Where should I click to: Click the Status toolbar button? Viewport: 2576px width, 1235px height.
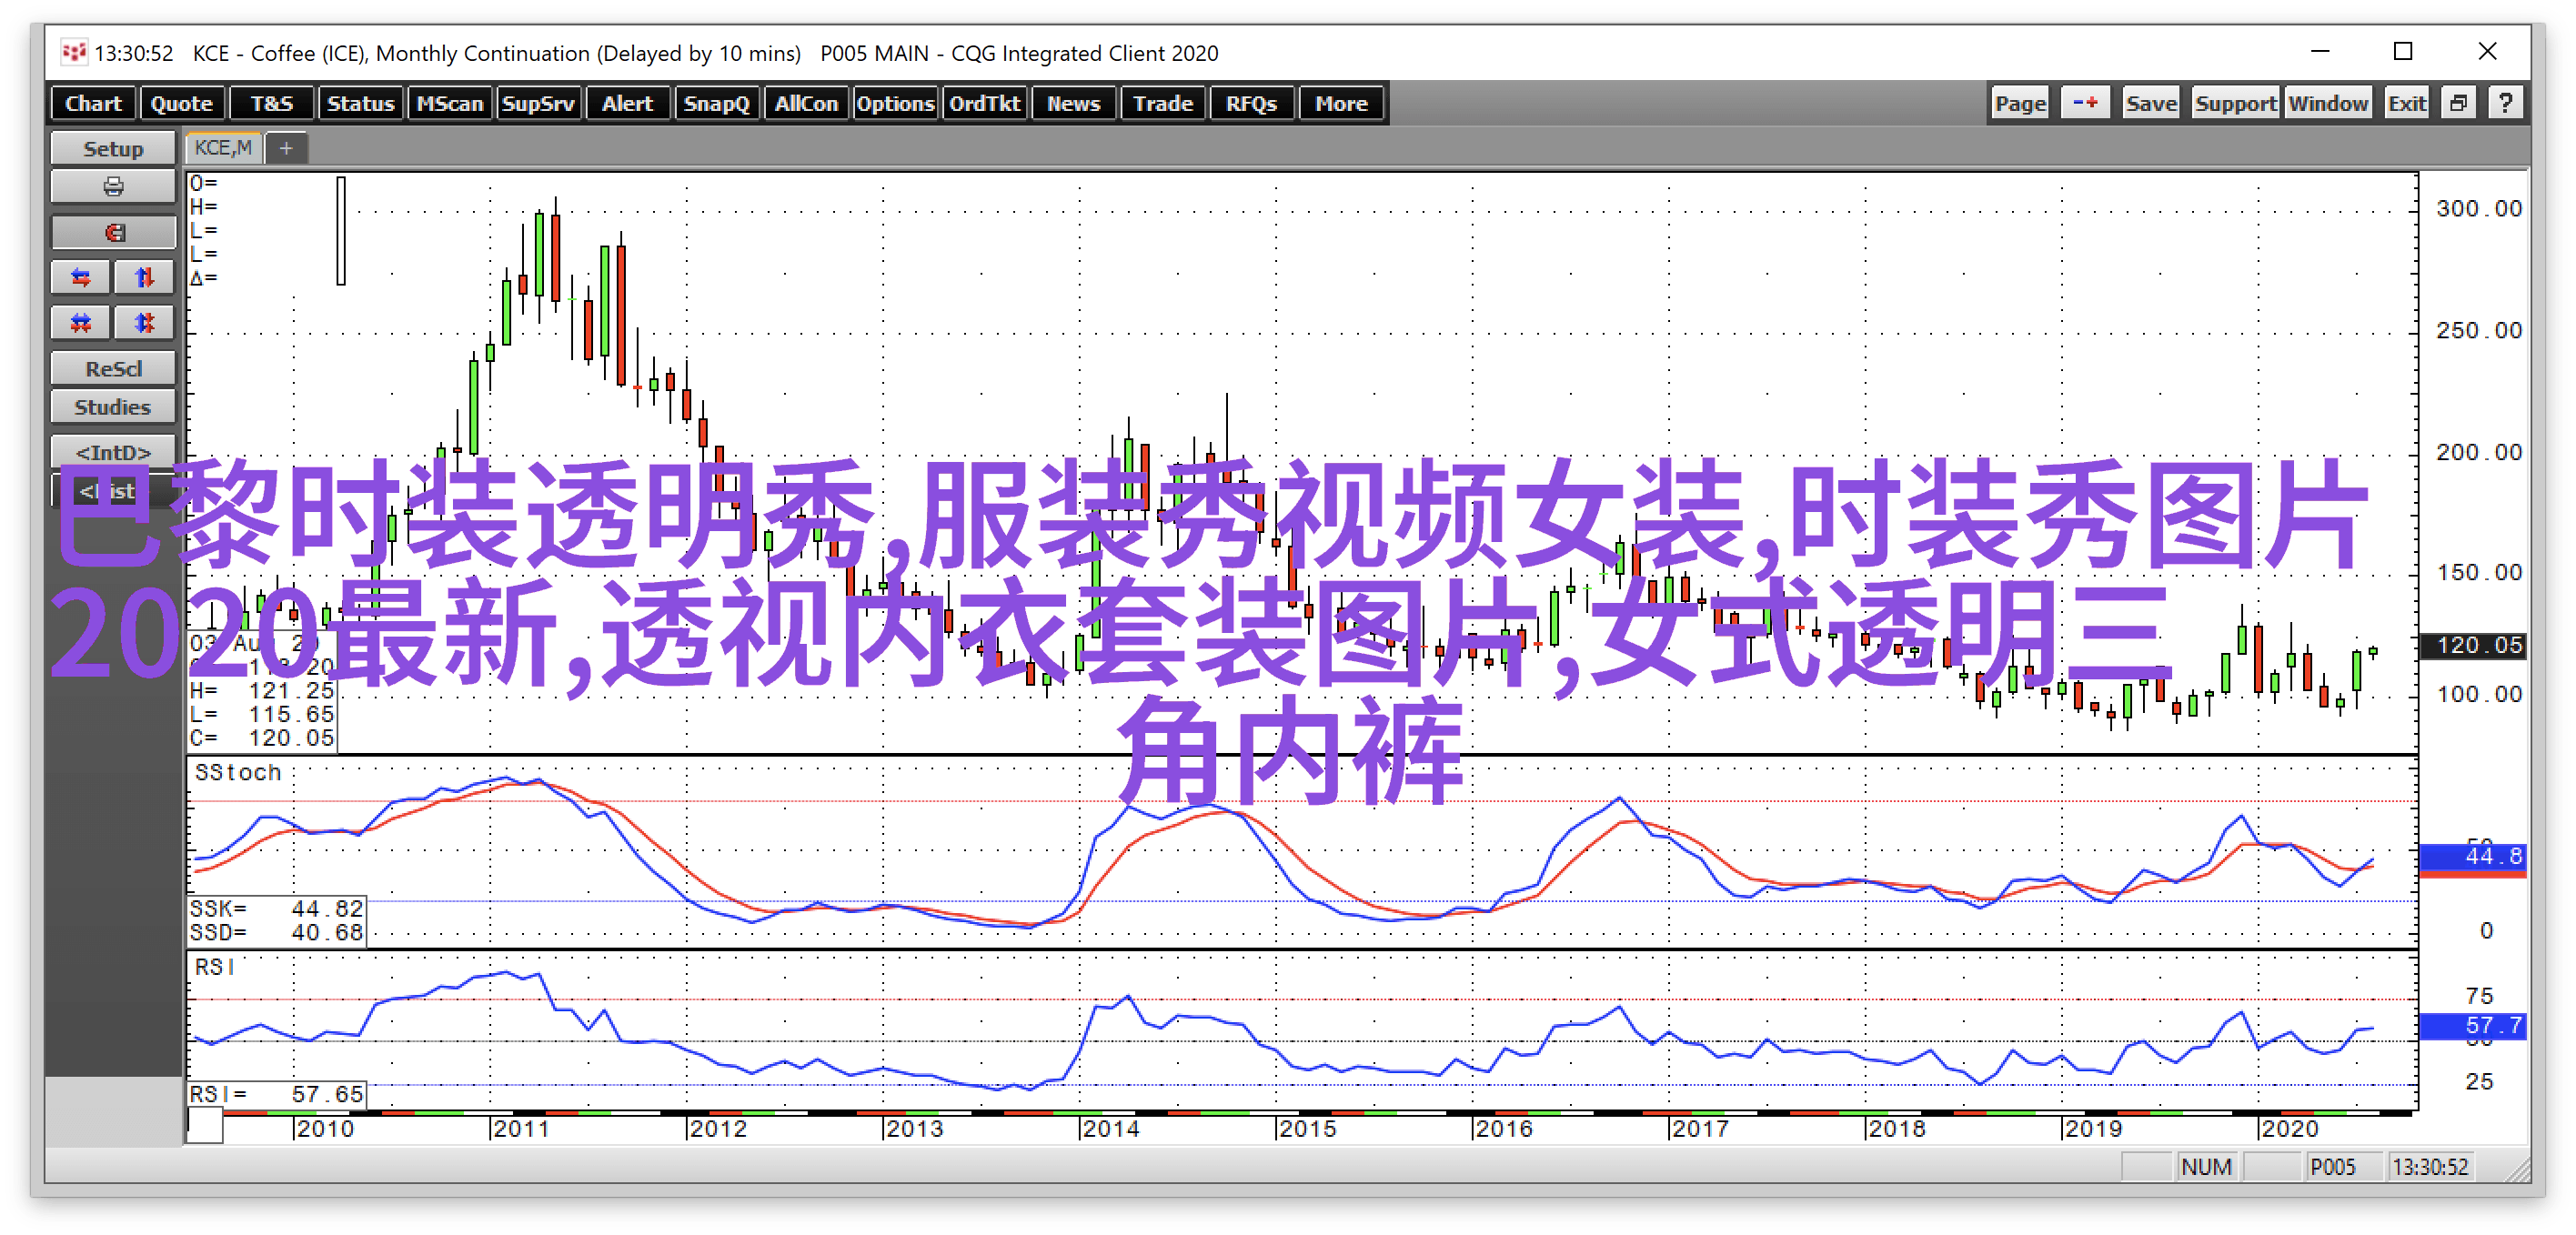(x=360, y=103)
